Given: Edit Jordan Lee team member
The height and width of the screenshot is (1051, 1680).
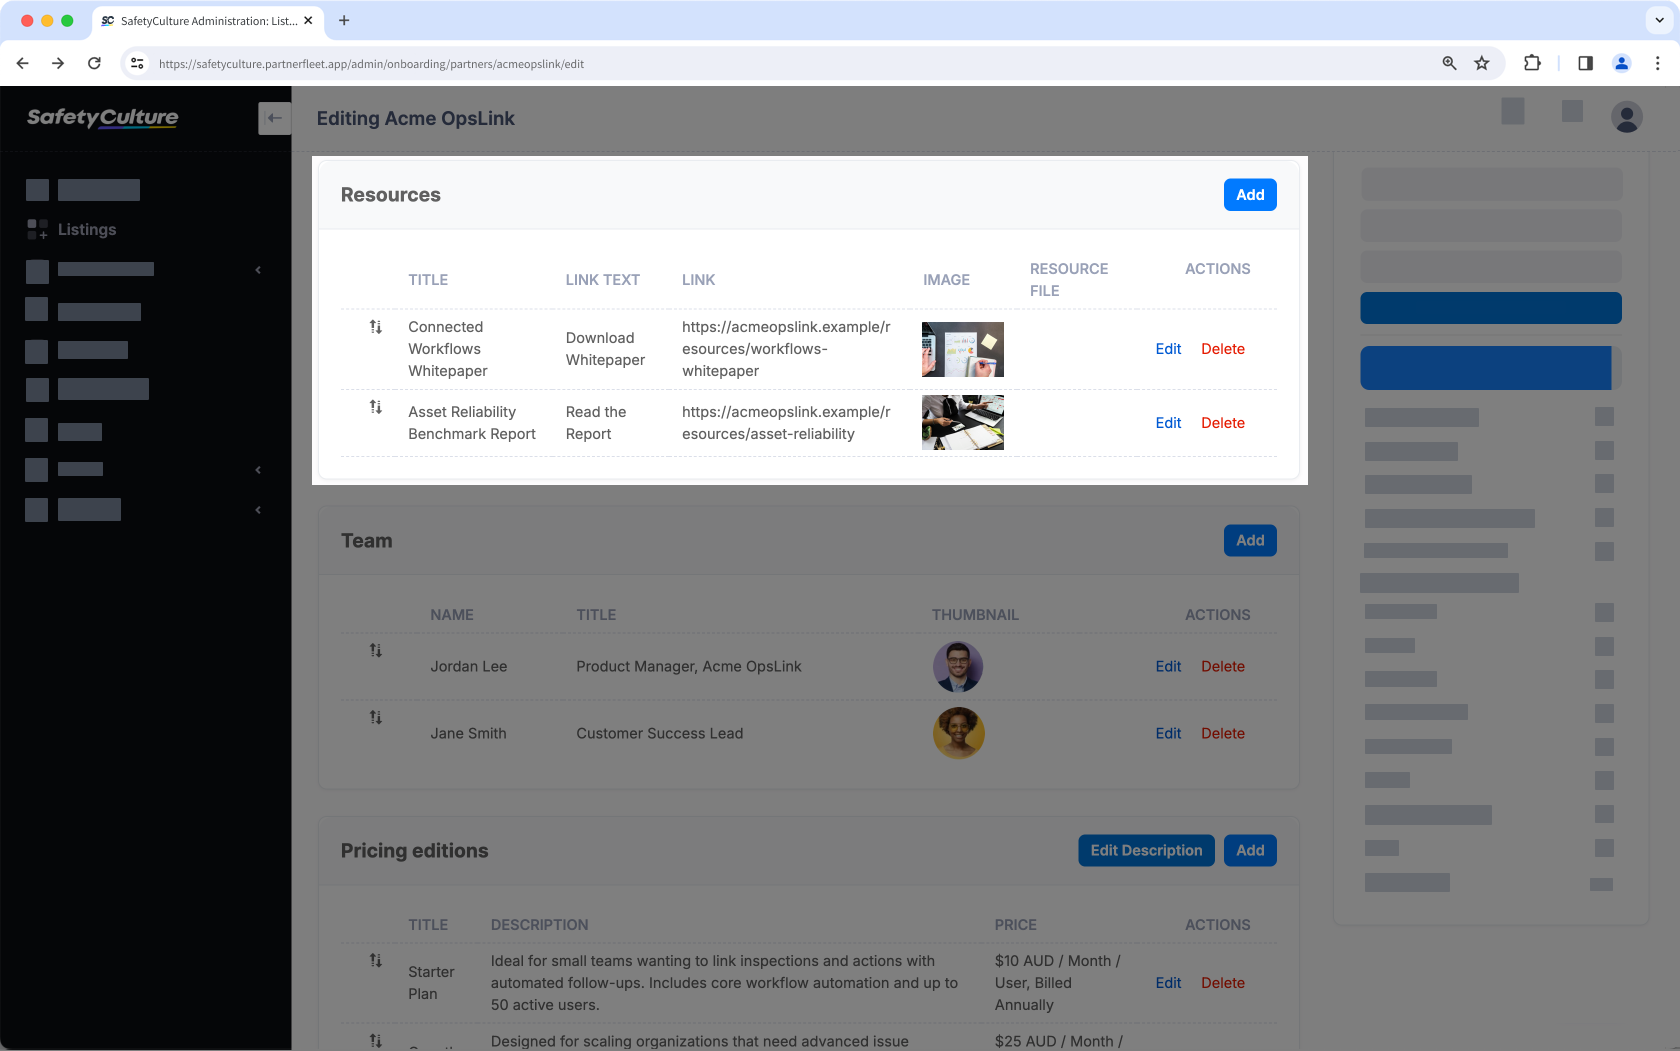Looking at the screenshot, I should 1168,666.
